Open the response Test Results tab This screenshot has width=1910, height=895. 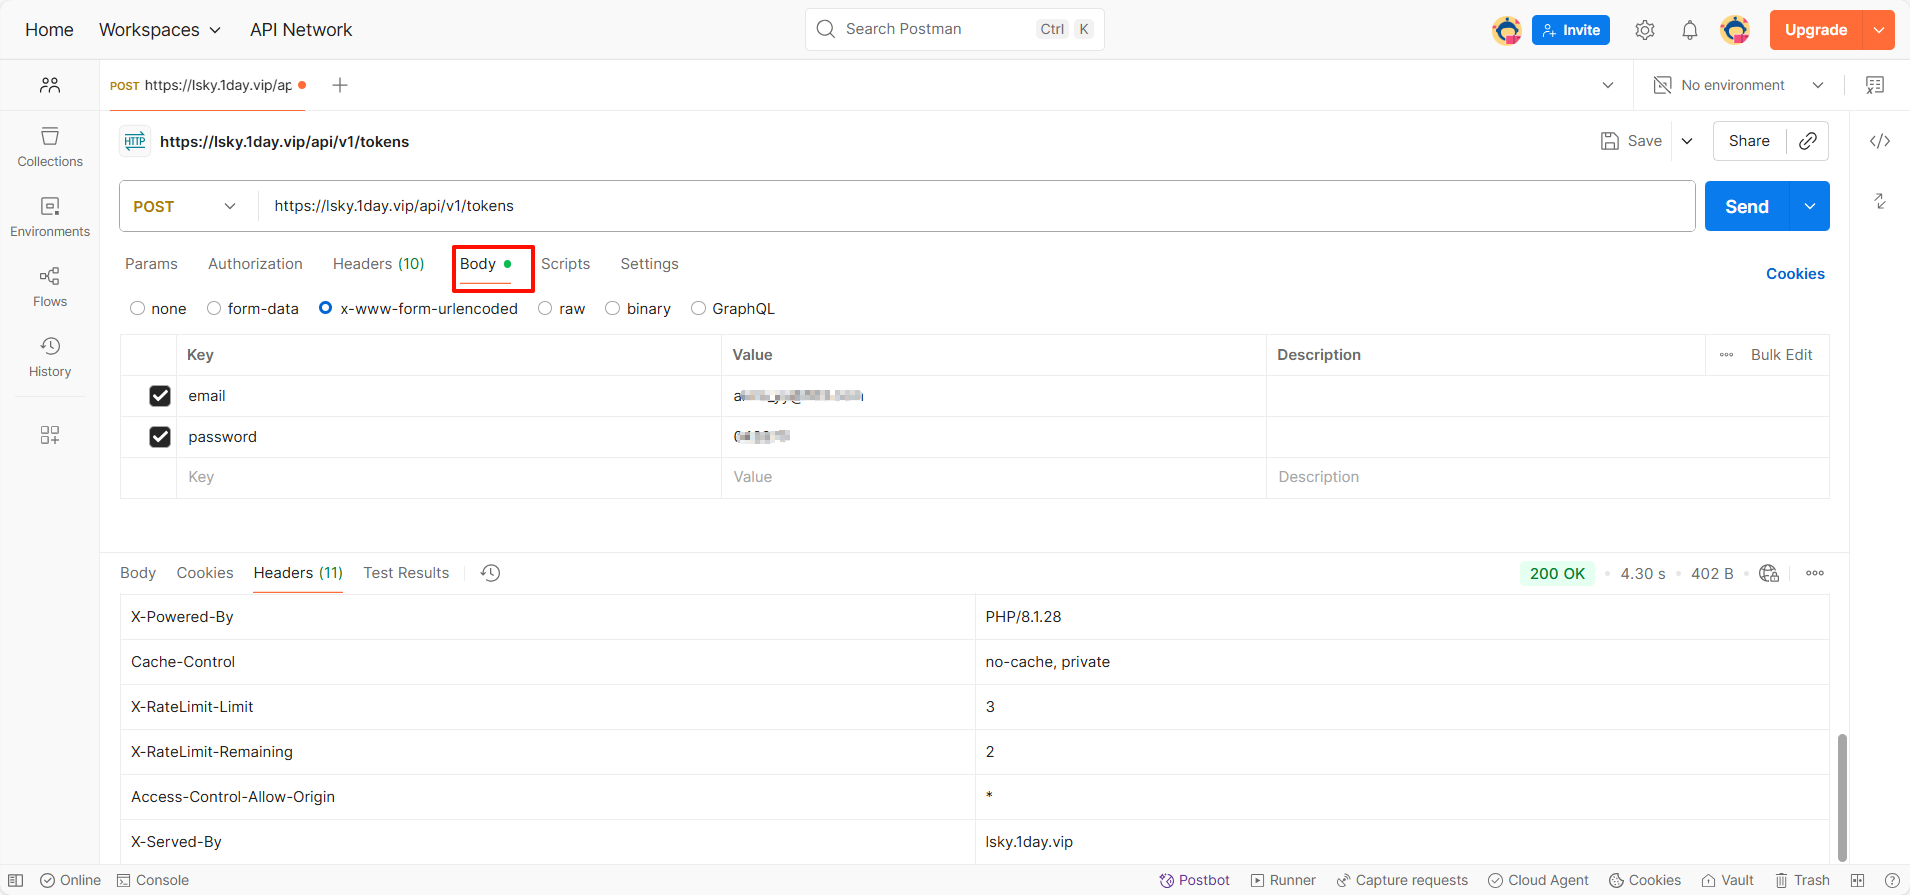[x=406, y=573]
